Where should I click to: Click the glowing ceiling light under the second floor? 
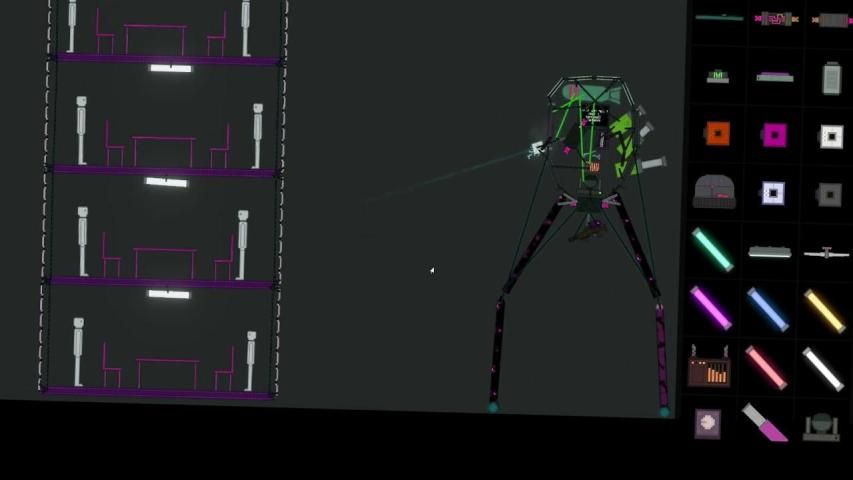pyautogui.click(x=166, y=182)
